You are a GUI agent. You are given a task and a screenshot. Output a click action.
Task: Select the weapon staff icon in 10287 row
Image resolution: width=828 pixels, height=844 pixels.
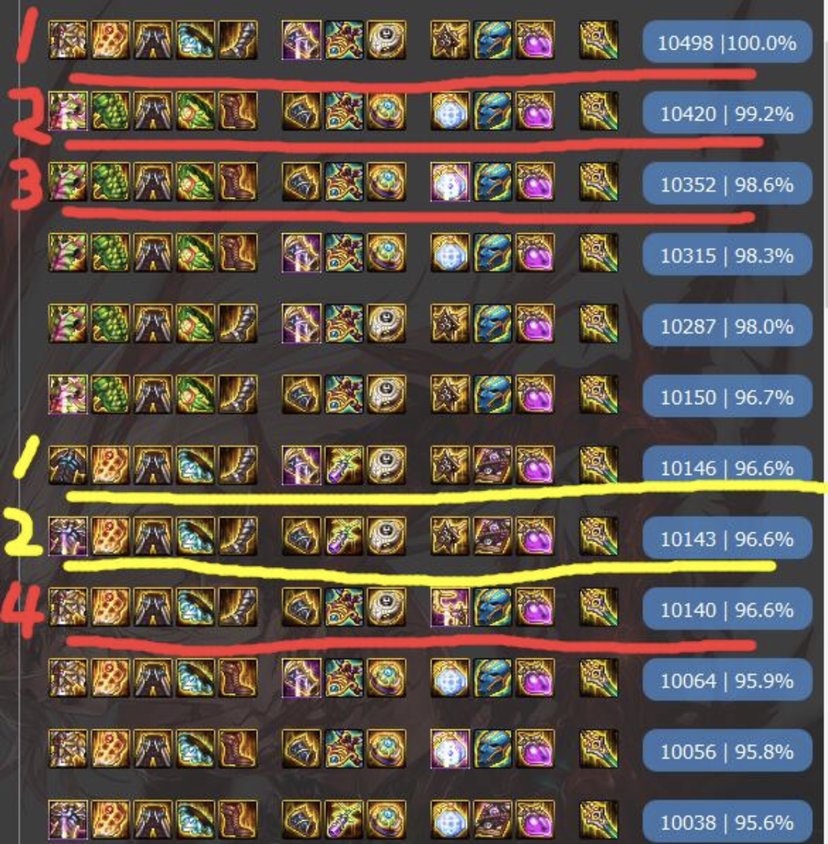(x=599, y=323)
